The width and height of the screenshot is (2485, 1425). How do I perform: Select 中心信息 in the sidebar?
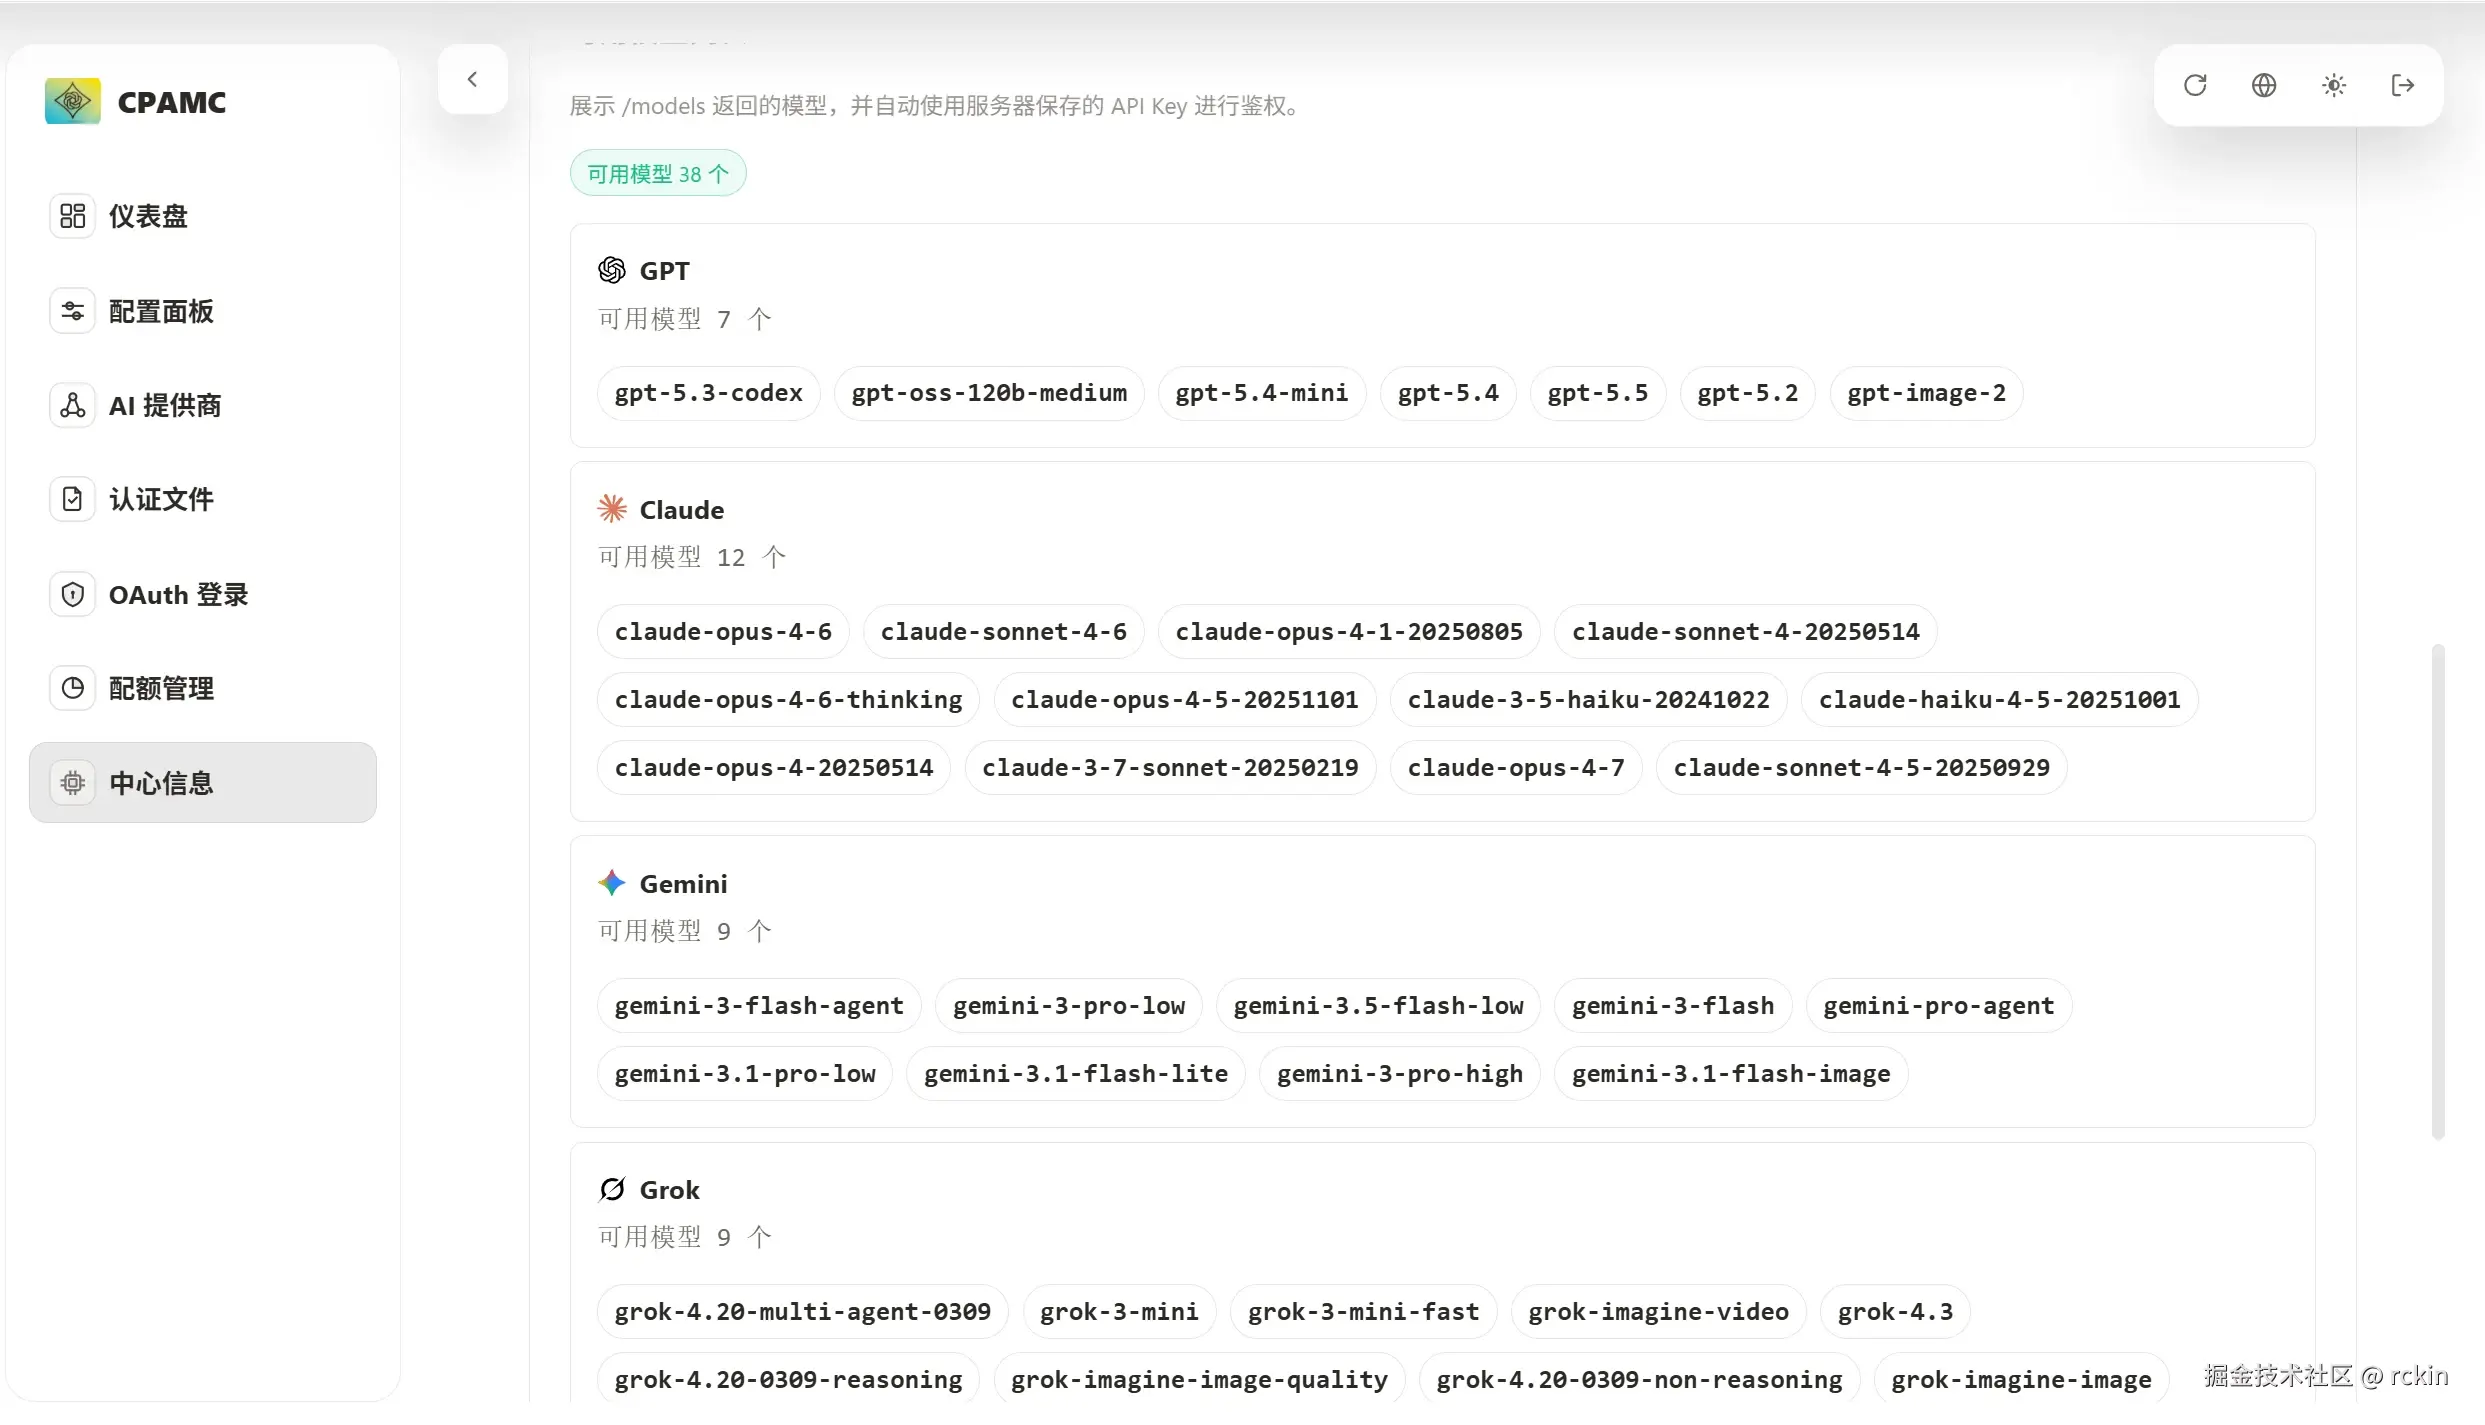point(203,783)
